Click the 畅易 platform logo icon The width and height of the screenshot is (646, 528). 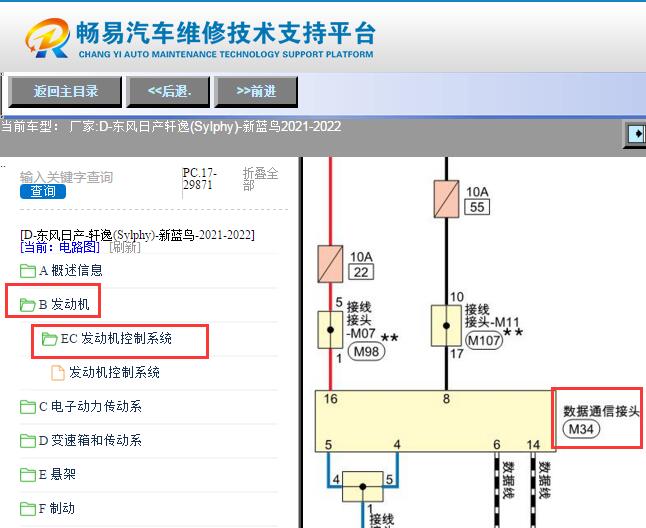[48, 37]
